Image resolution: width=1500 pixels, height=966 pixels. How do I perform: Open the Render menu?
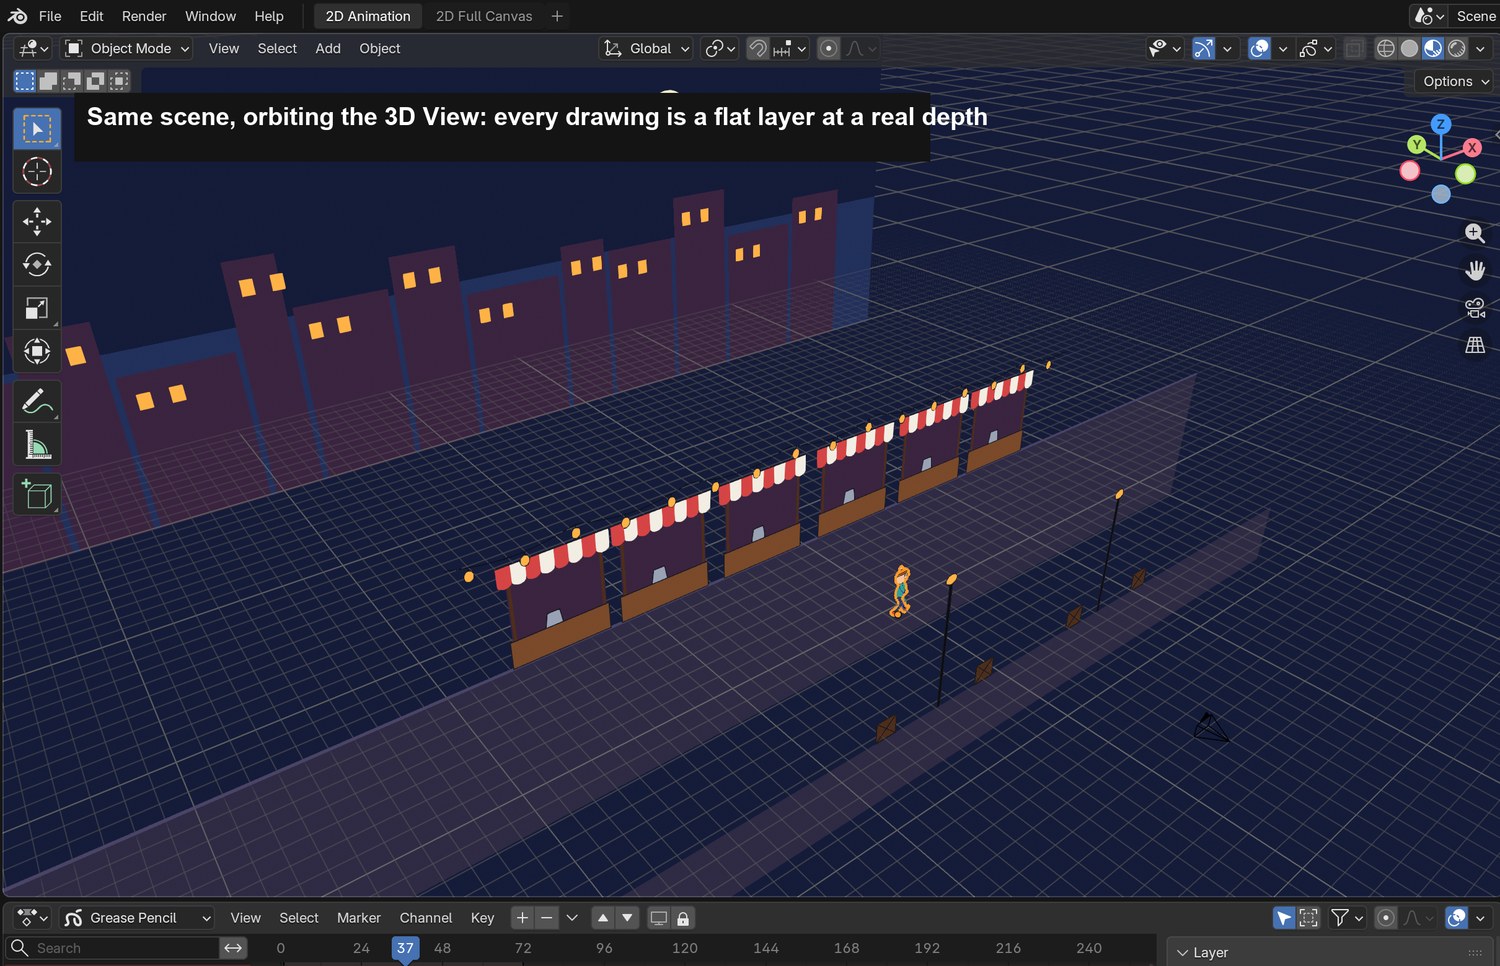click(144, 16)
